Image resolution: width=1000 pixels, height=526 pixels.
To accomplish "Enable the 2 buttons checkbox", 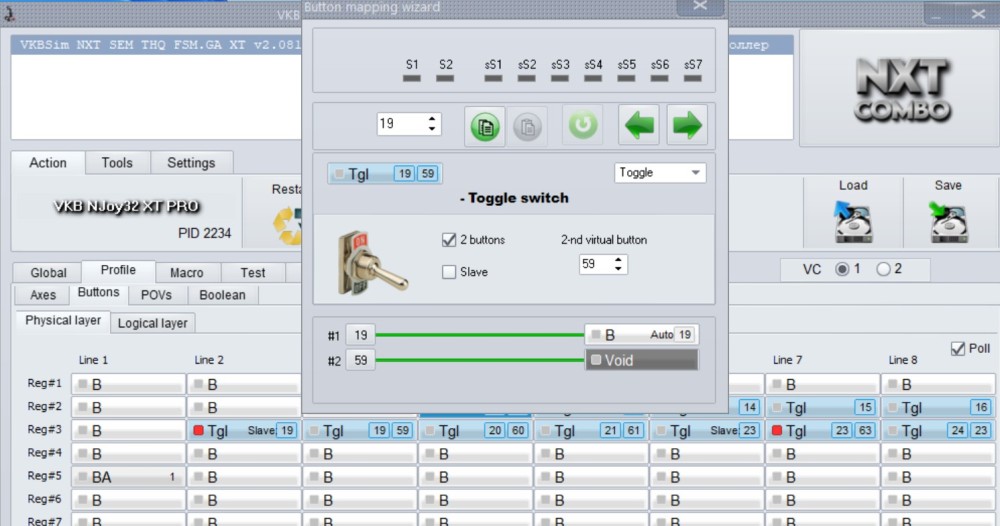I will (x=449, y=240).
